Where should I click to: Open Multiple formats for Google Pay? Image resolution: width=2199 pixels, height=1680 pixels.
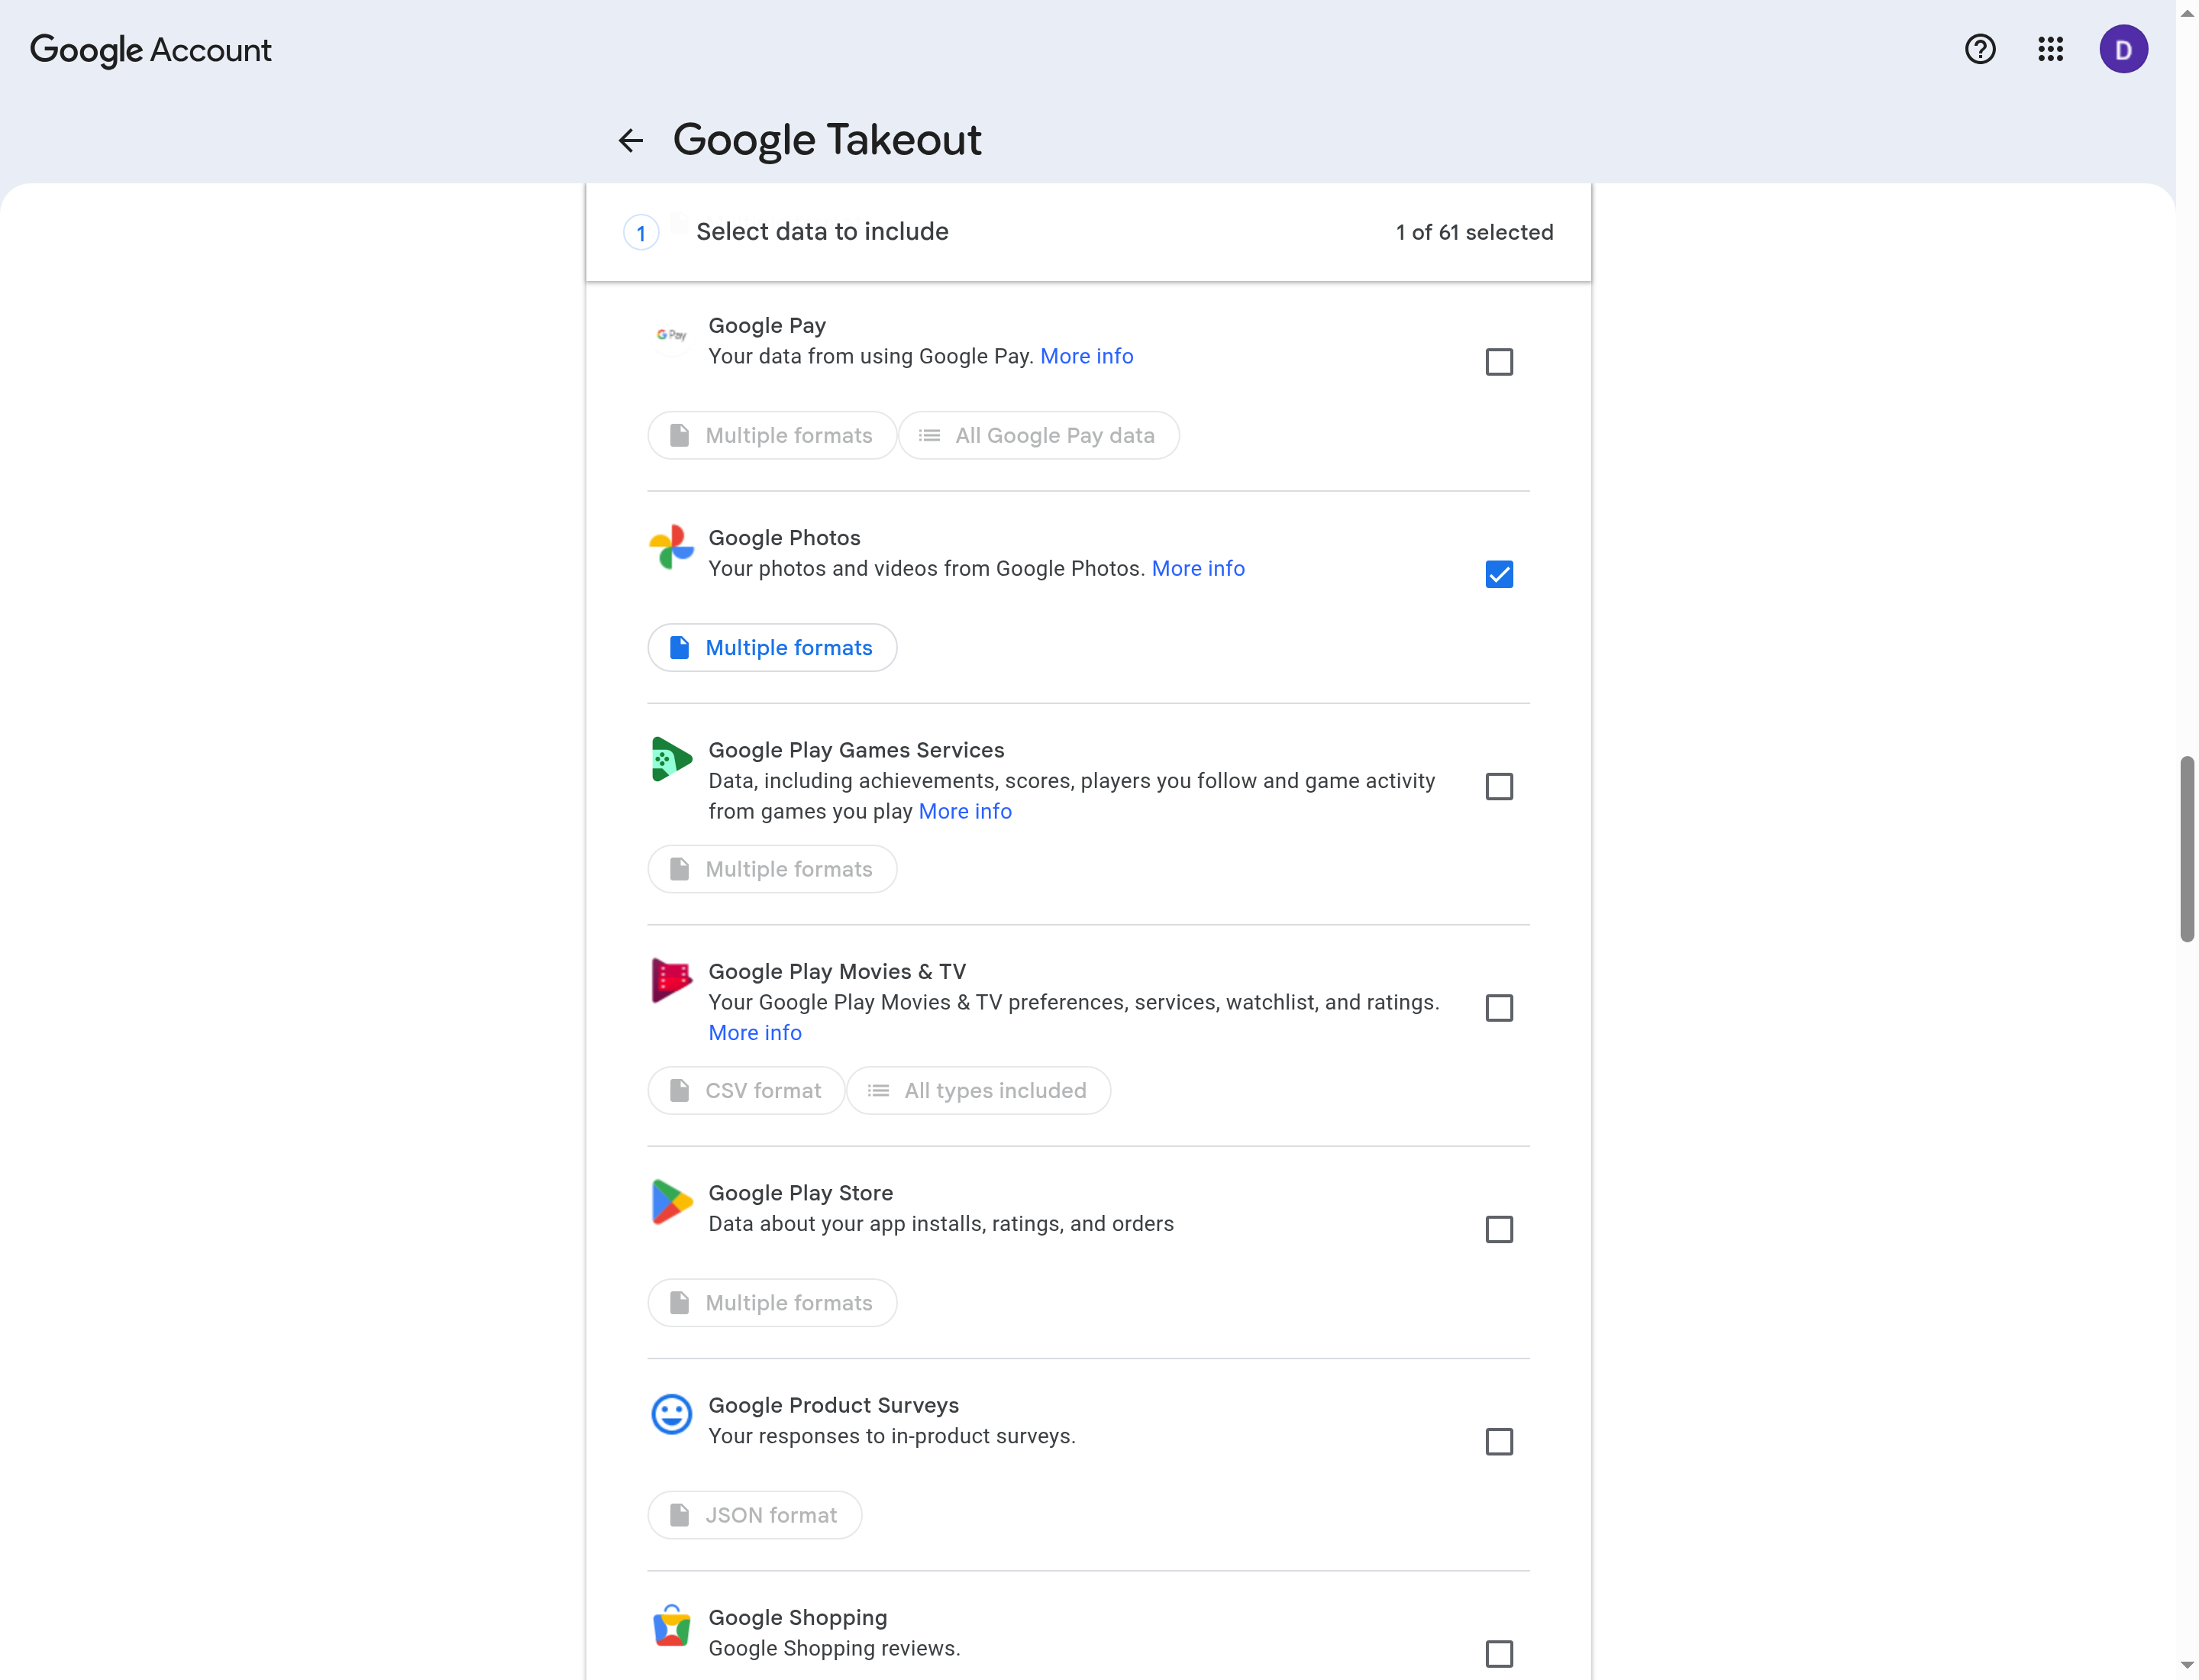pyautogui.click(x=771, y=436)
